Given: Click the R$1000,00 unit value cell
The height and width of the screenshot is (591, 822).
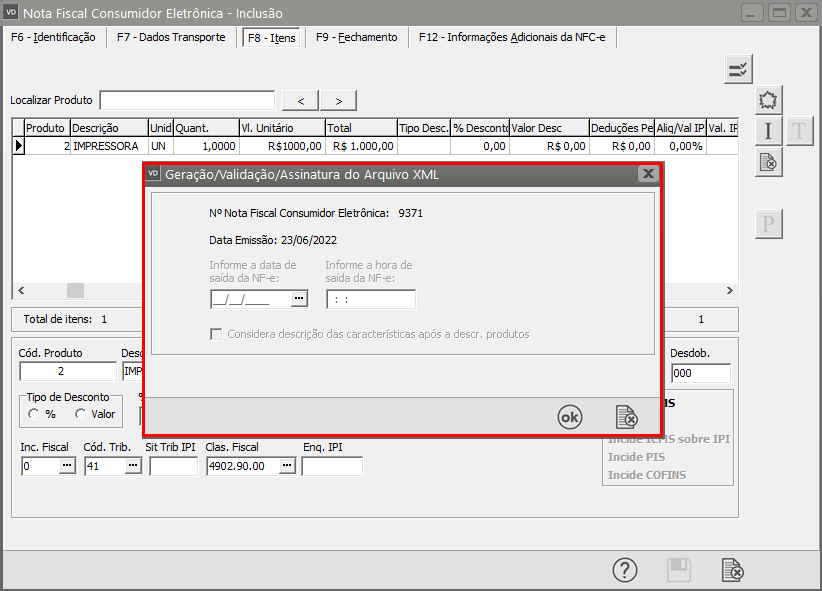Looking at the screenshot, I should [x=282, y=146].
